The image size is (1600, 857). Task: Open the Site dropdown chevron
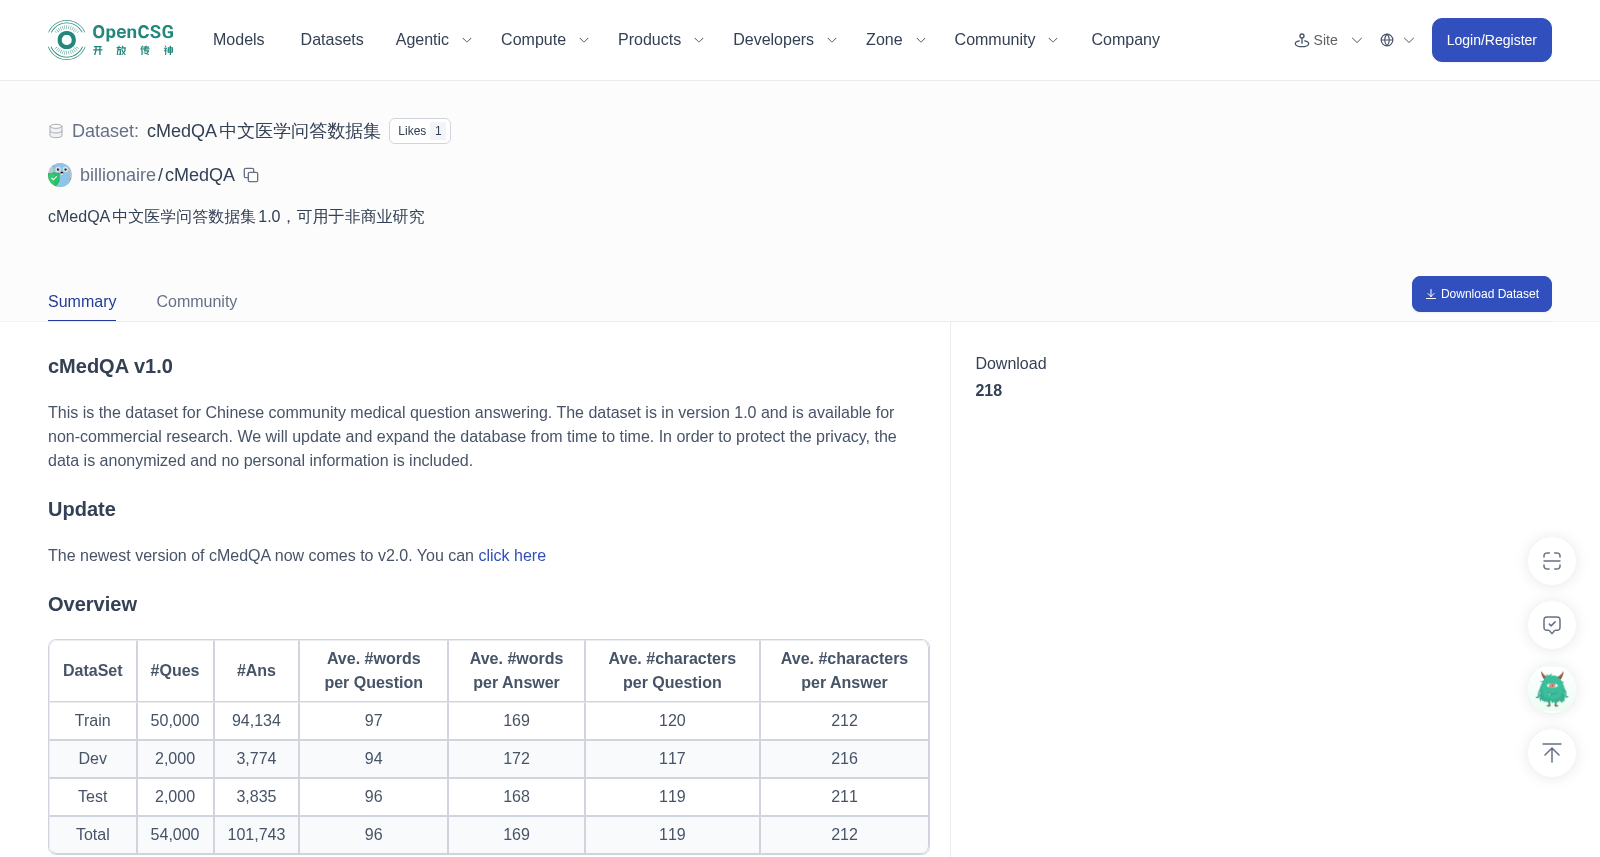pos(1357,40)
